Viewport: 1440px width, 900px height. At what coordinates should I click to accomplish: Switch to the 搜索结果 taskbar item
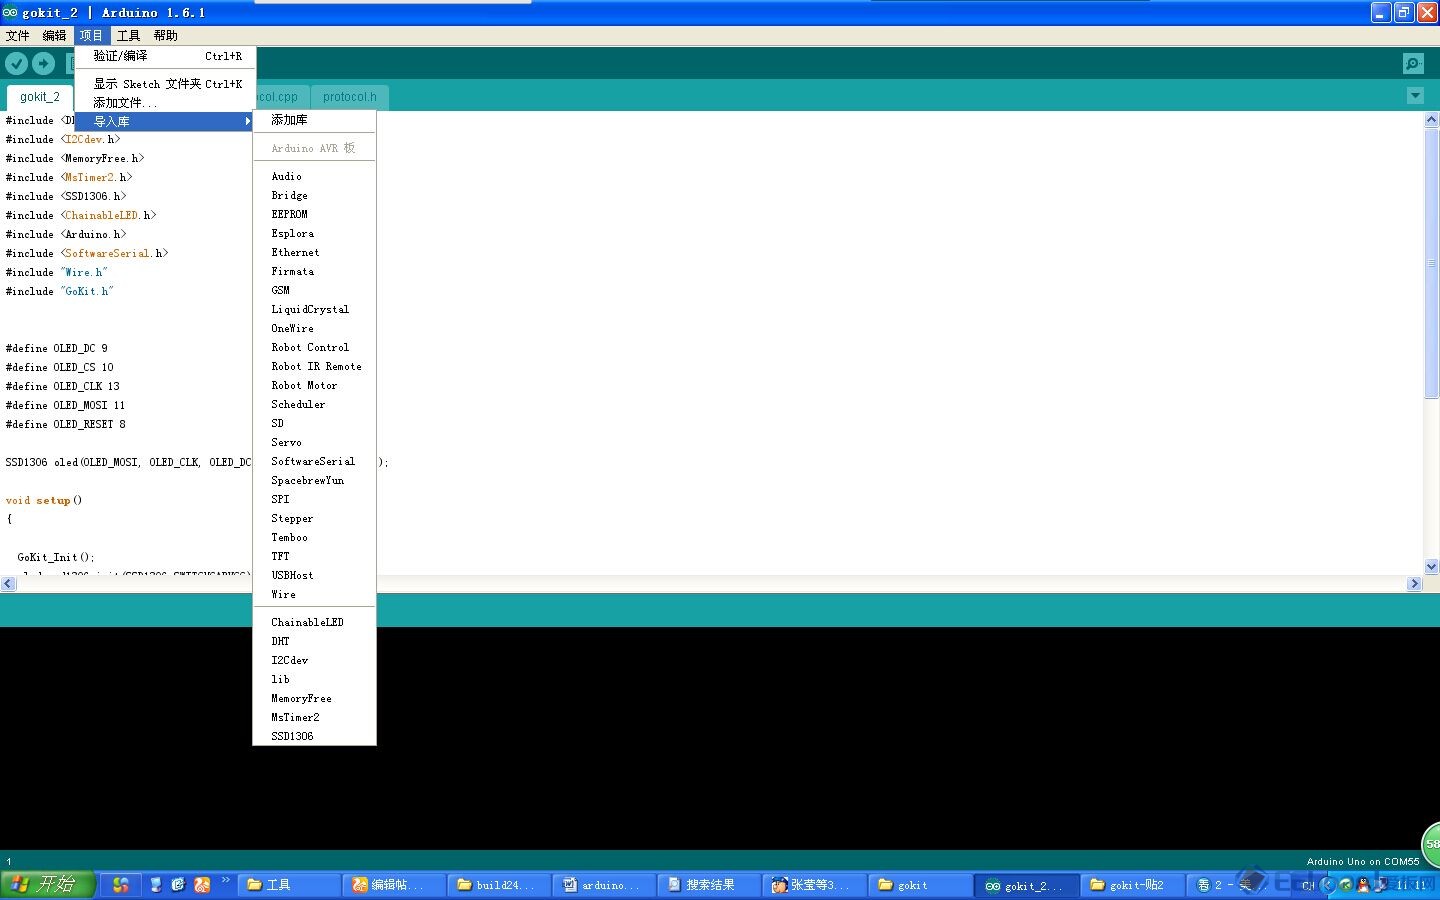point(710,885)
